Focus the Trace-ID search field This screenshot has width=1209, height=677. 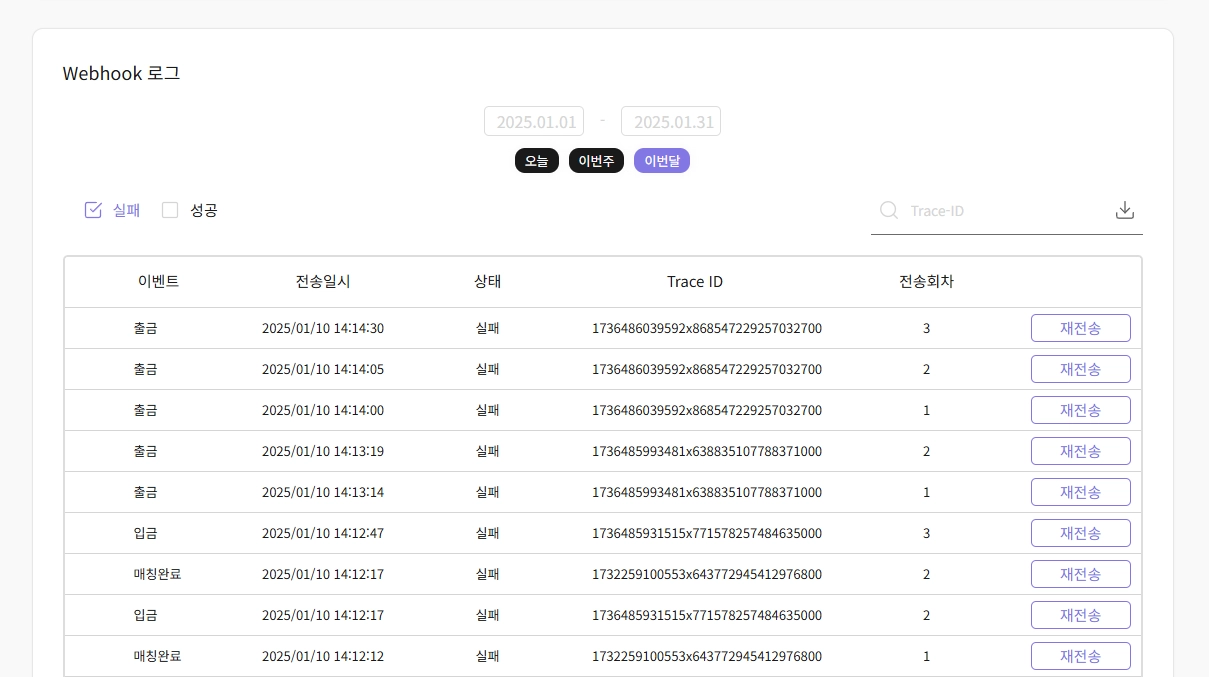[x=1005, y=211]
